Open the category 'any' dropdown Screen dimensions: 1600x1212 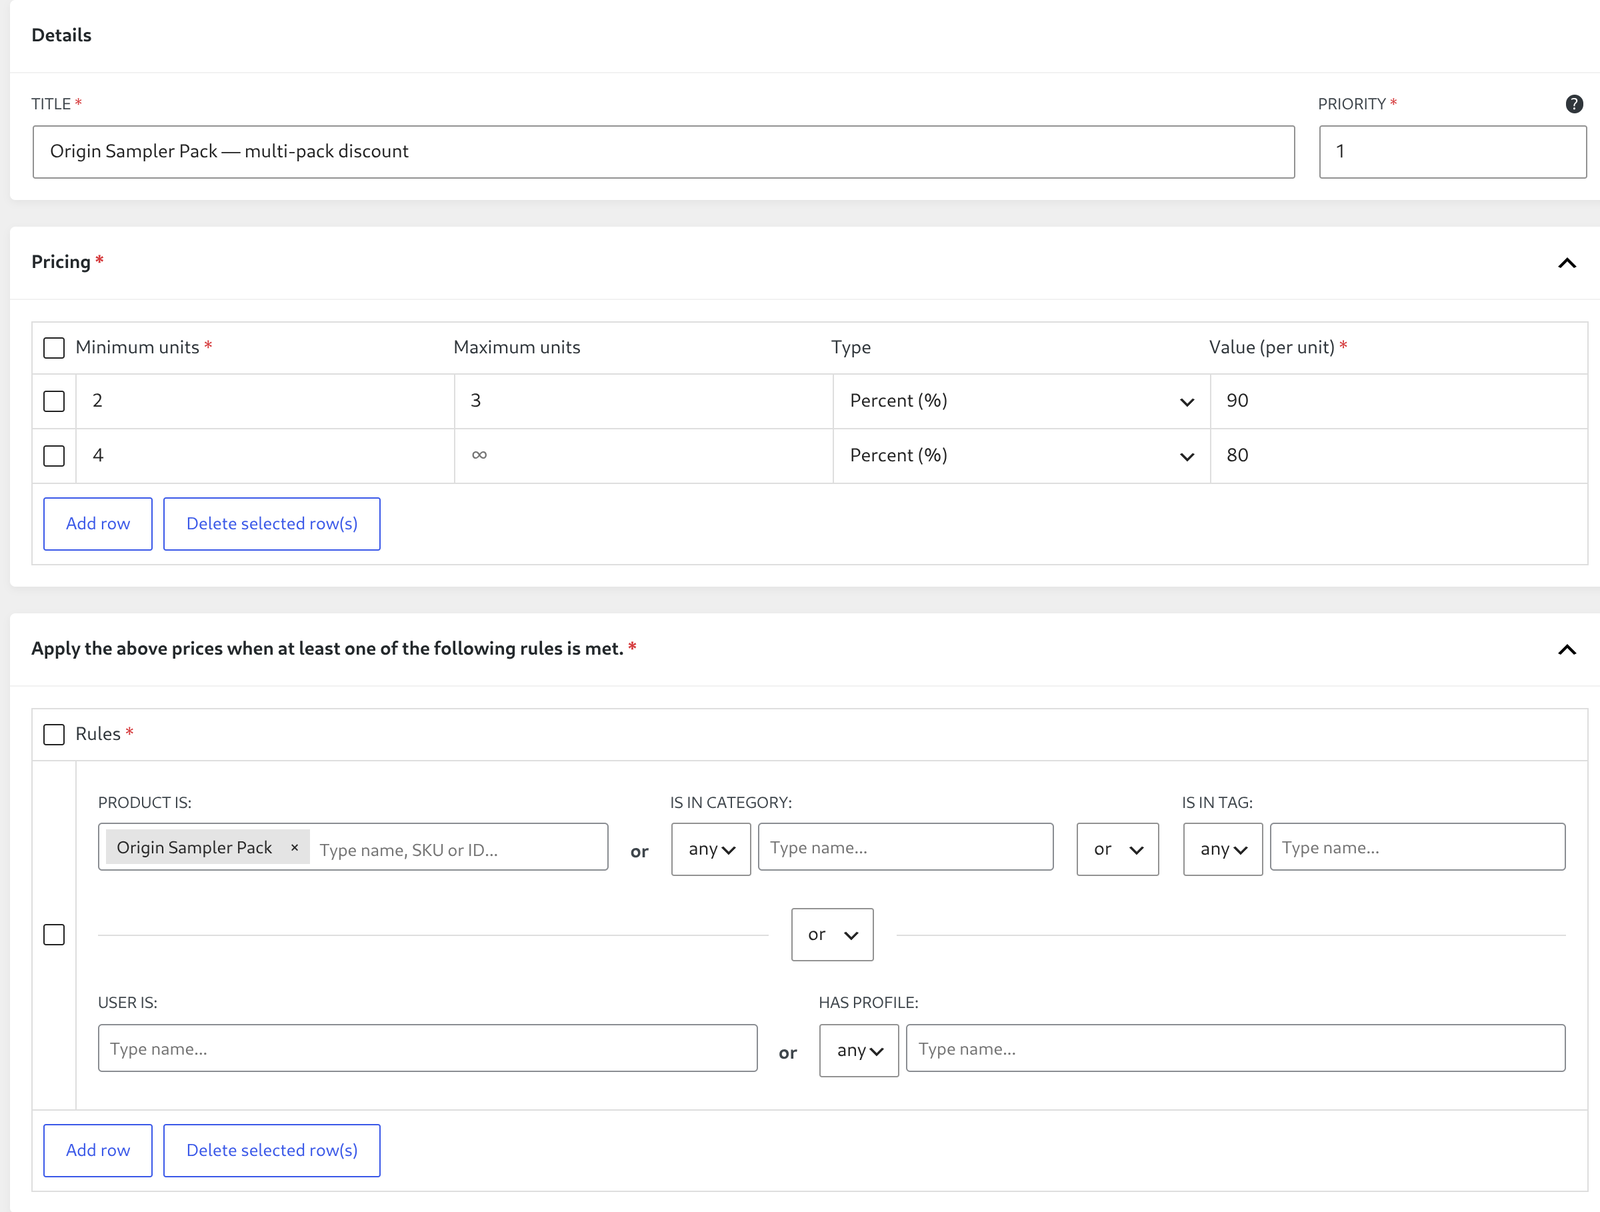click(x=711, y=850)
